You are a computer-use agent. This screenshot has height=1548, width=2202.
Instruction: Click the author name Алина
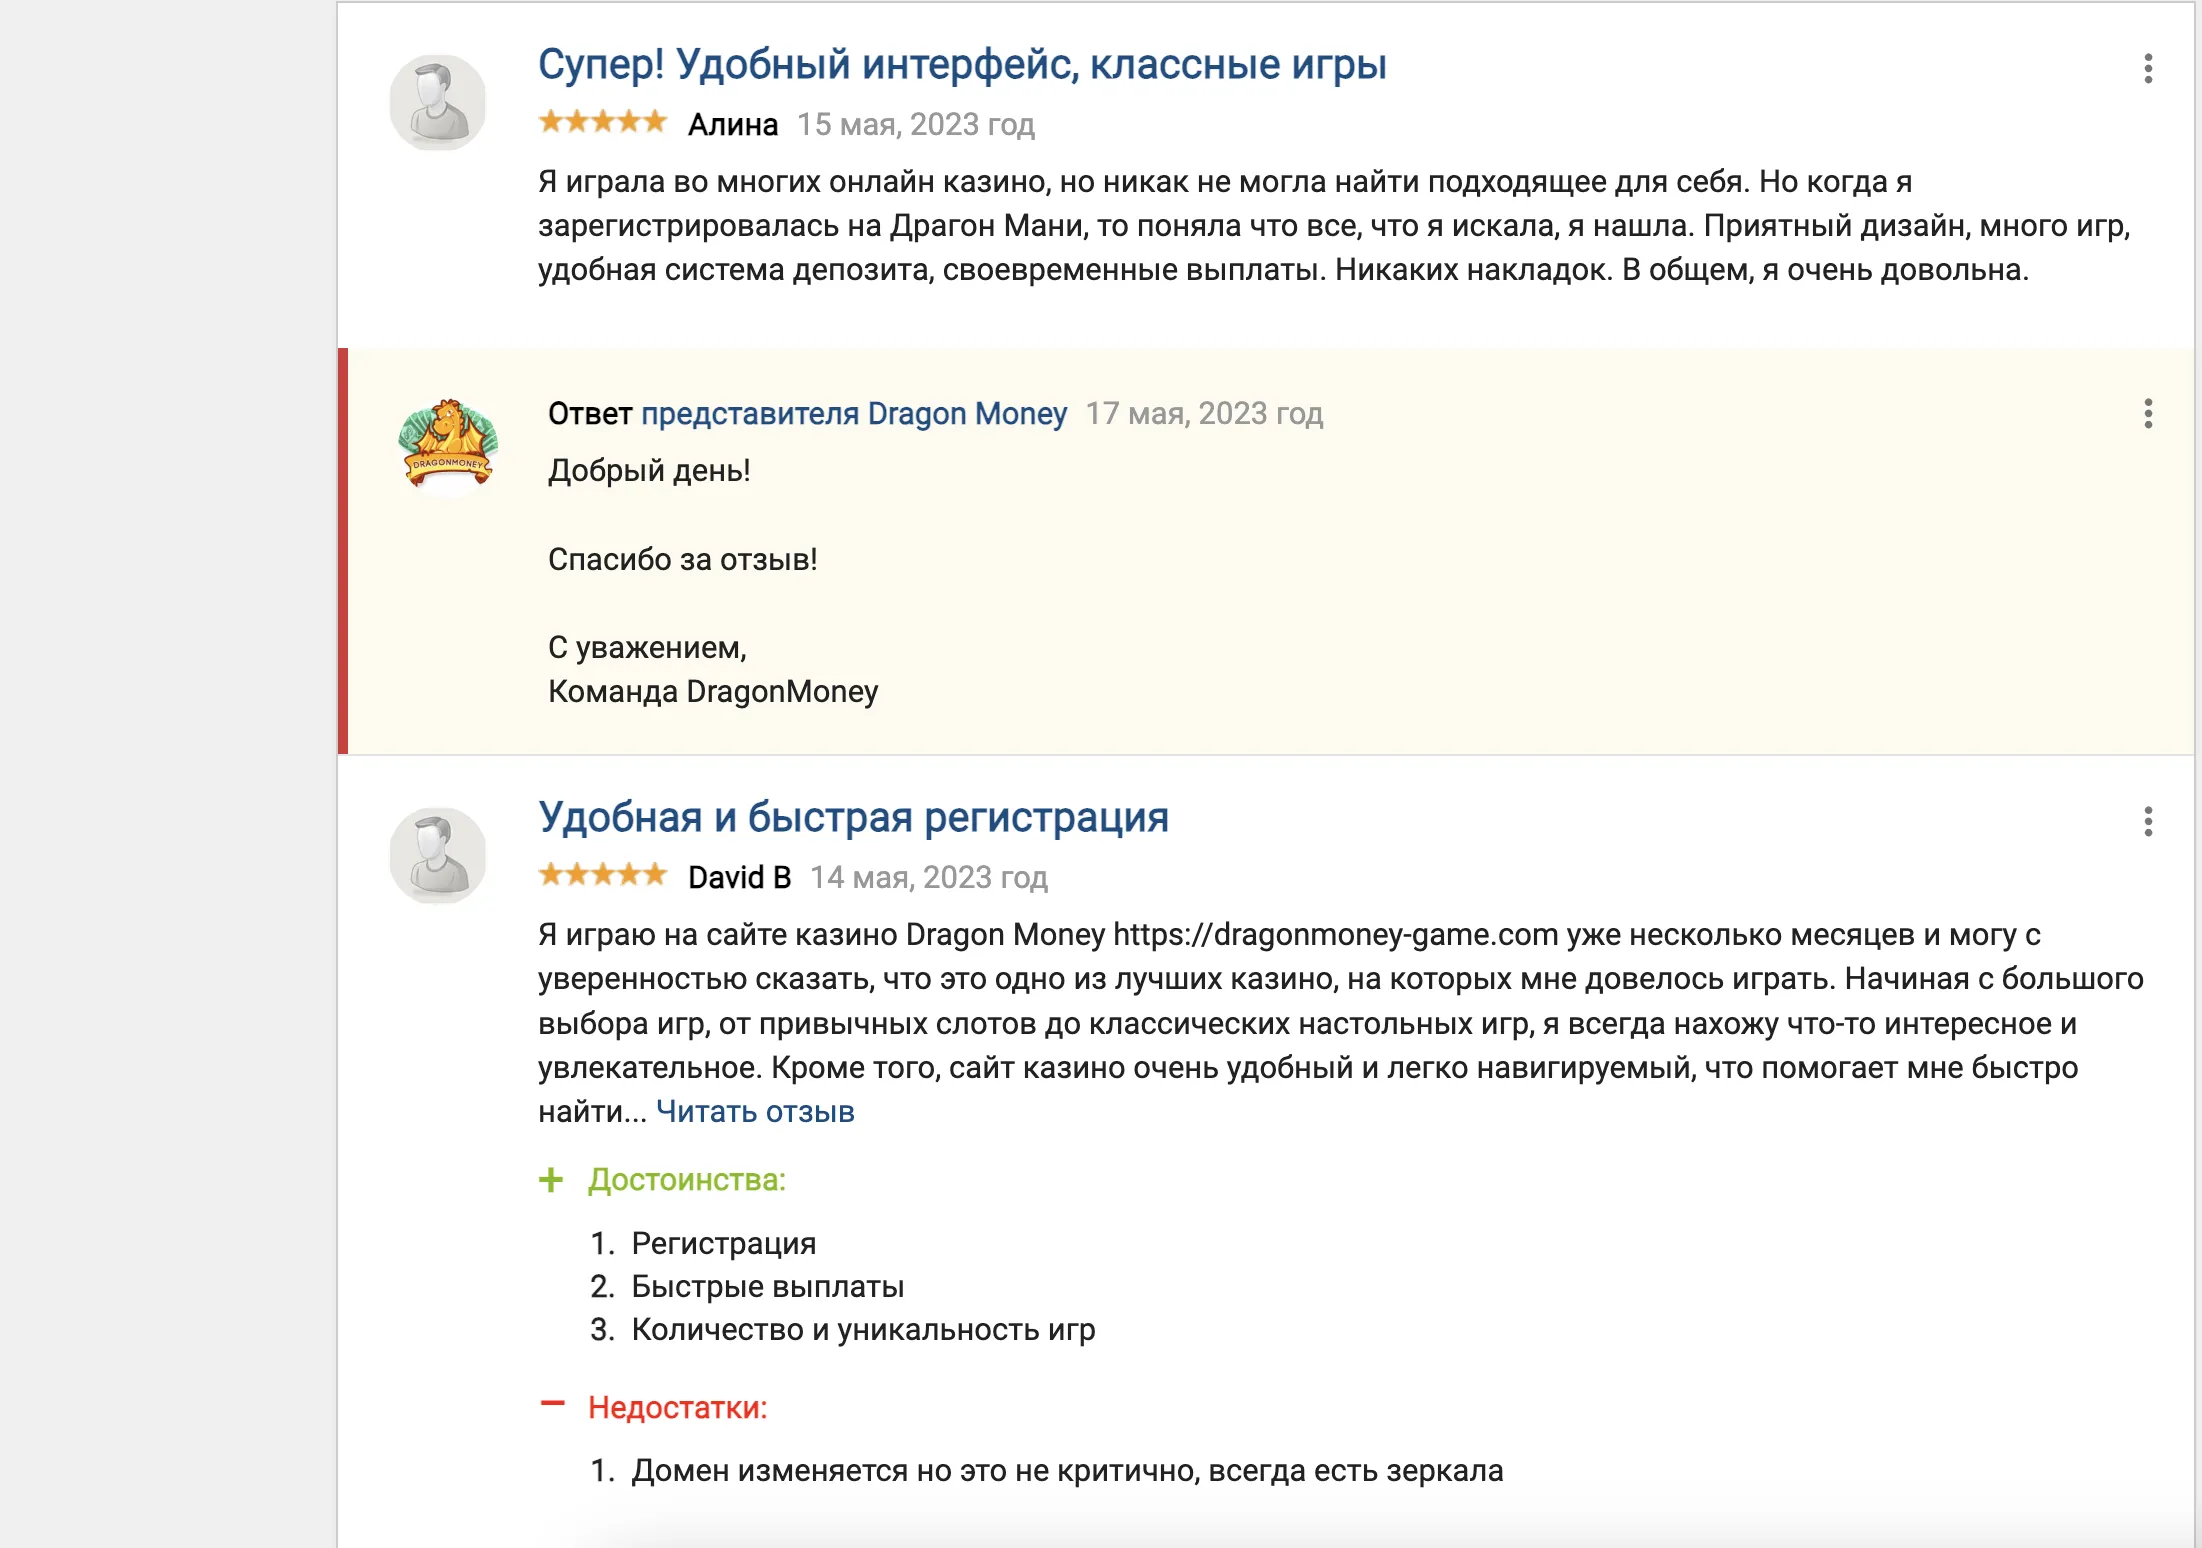click(733, 124)
